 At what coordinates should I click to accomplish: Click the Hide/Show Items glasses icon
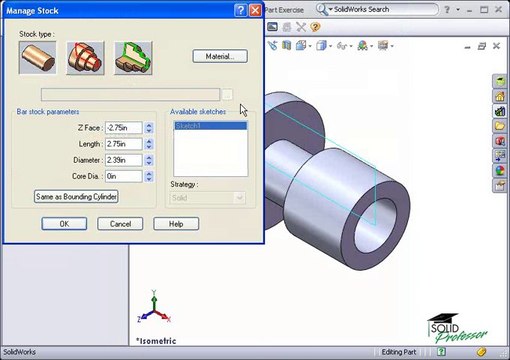click(x=342, y=46)
